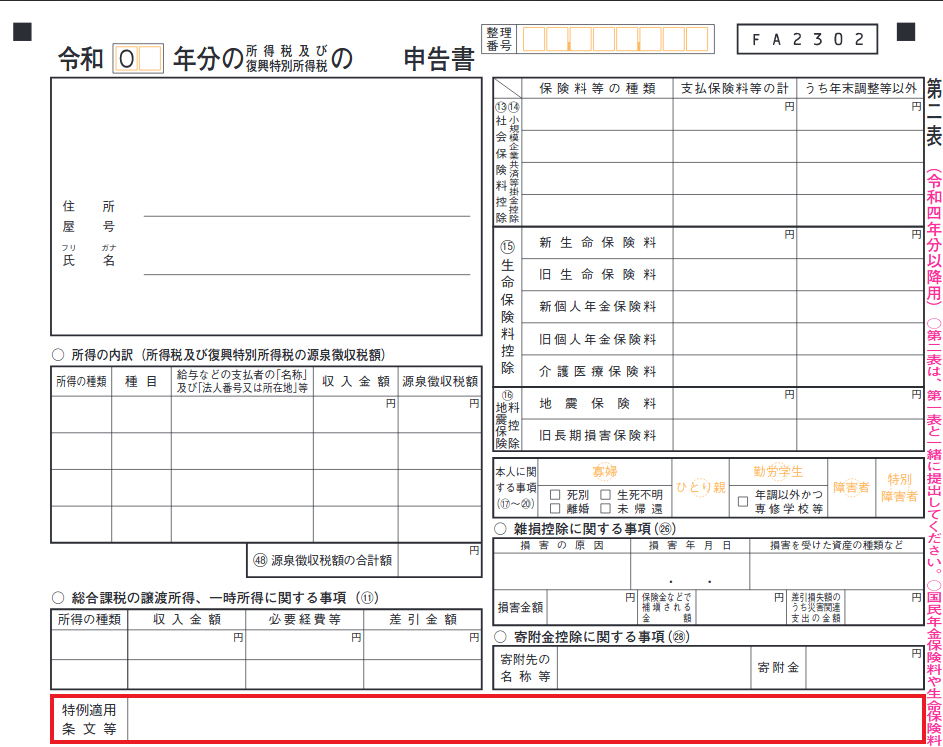The image size is (943, 747).
Task: Check the 死別 checkbox
Action: [x=555, y=495]
